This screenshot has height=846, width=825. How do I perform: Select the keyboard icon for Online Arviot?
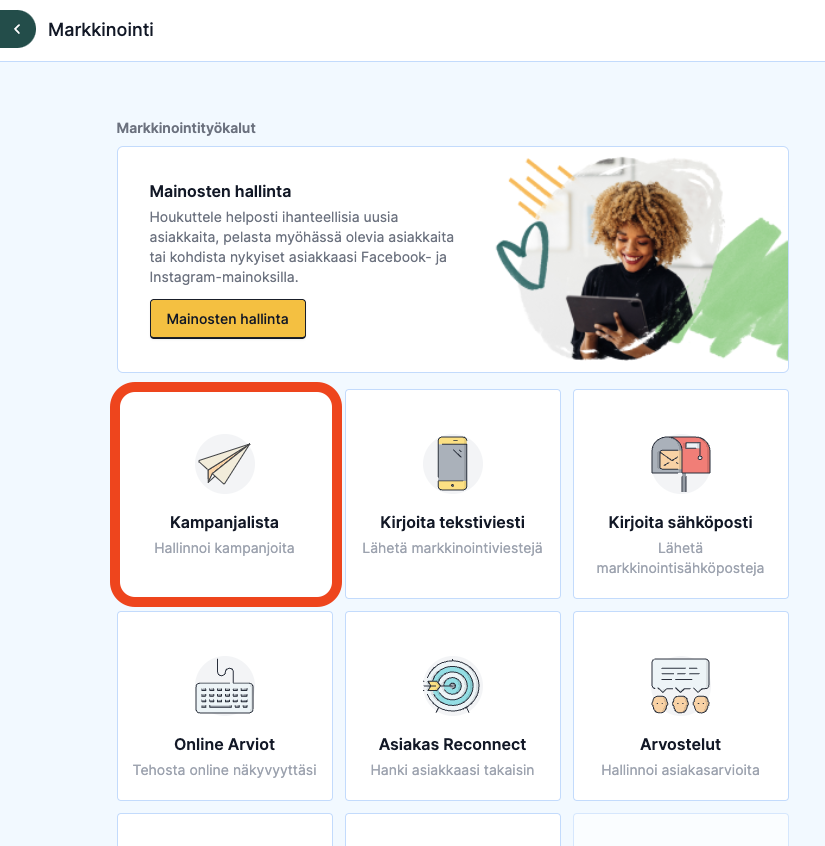pyautogui.click(x=224, y=686)
